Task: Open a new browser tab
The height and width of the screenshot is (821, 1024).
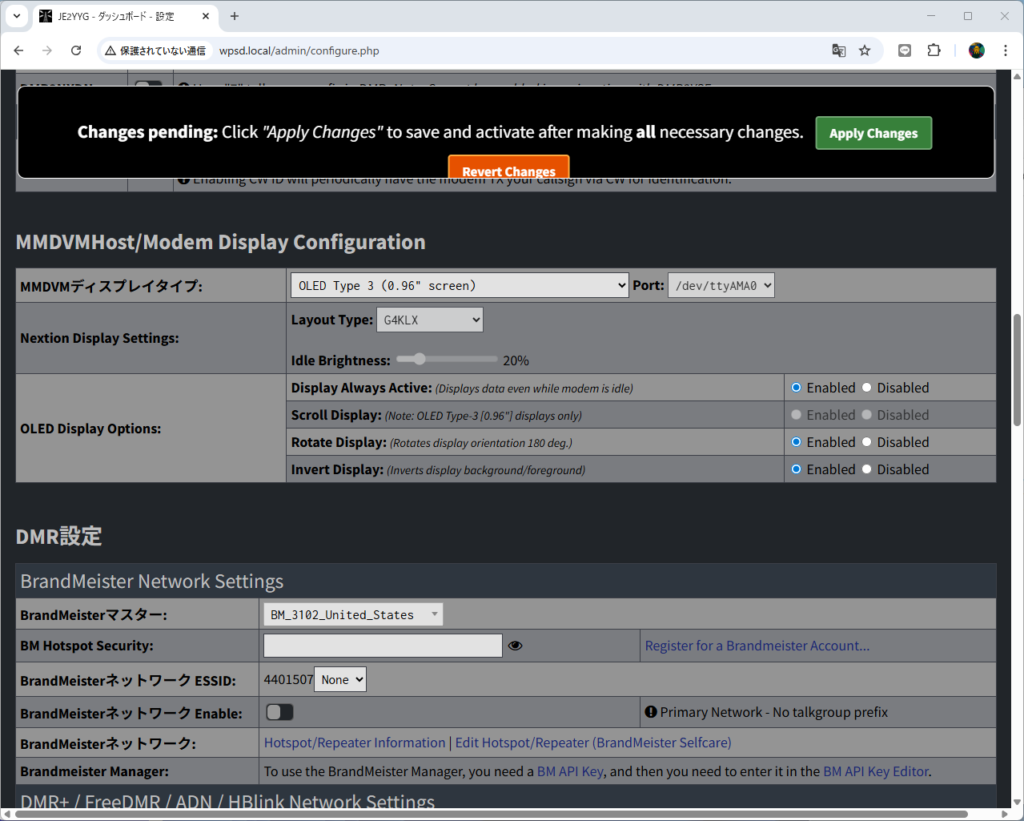Action: click(235, 16)
